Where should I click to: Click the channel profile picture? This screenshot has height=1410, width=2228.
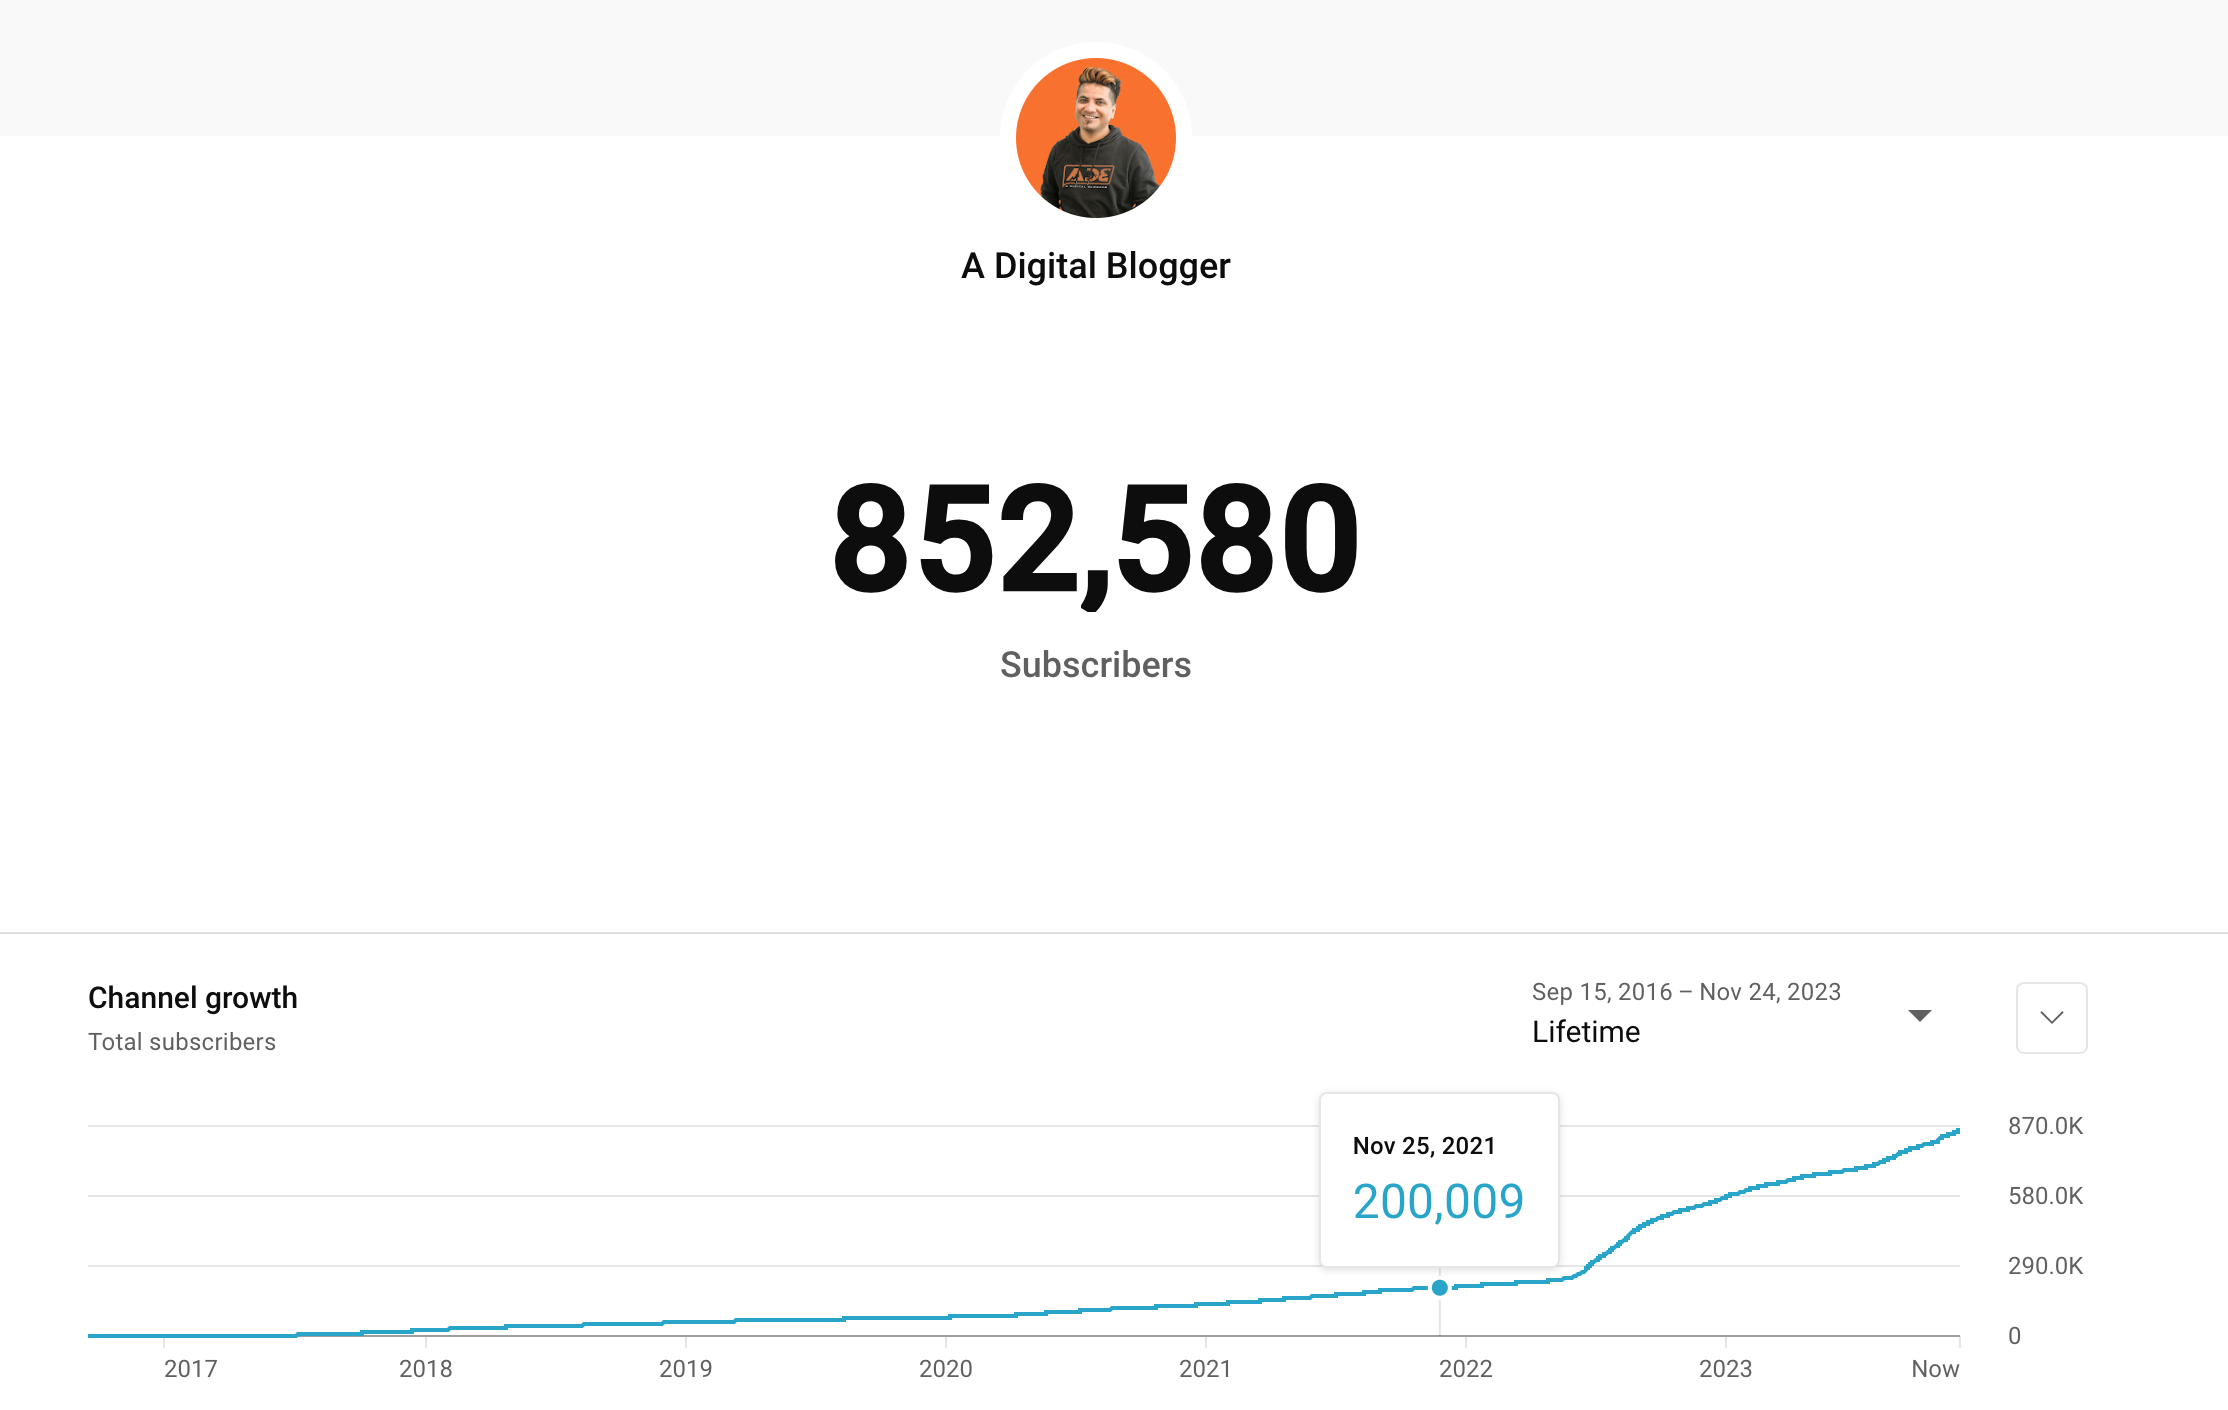(x=1094, y=137)
